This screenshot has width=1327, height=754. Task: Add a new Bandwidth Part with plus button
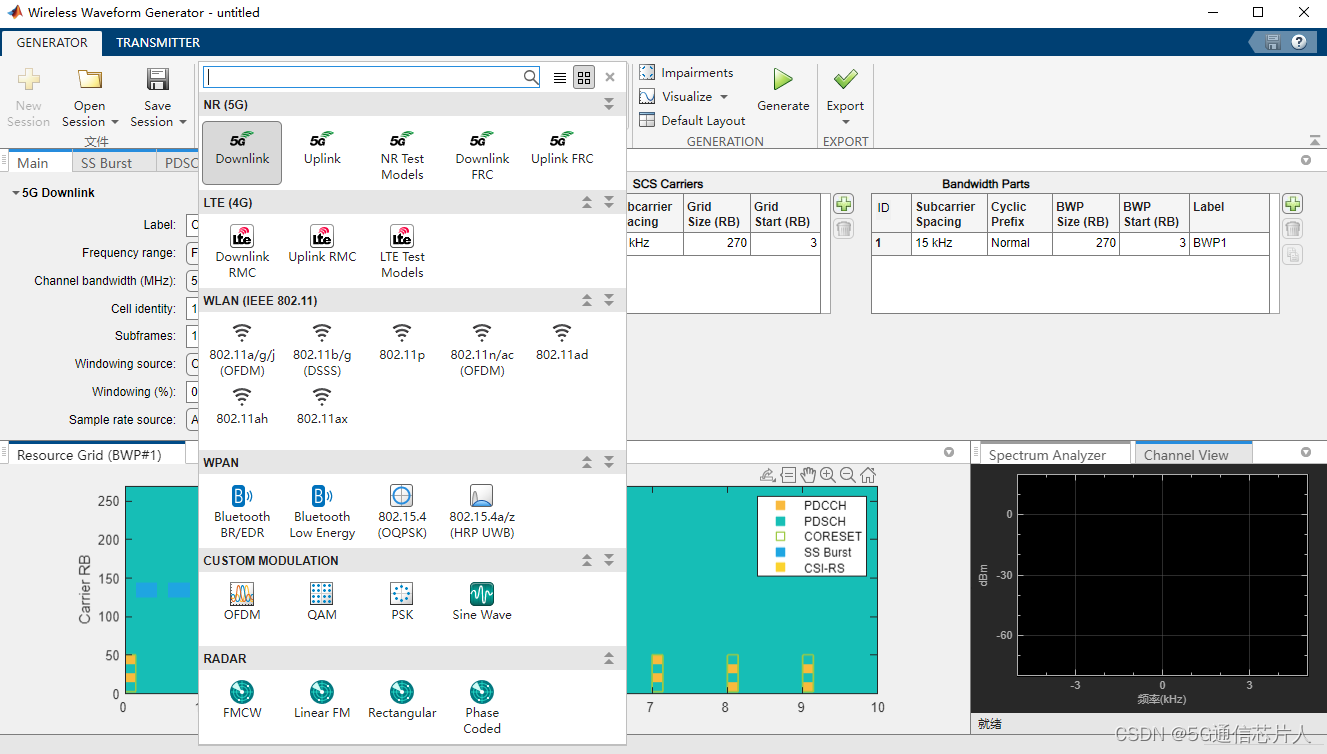(x=1292, y=203)
